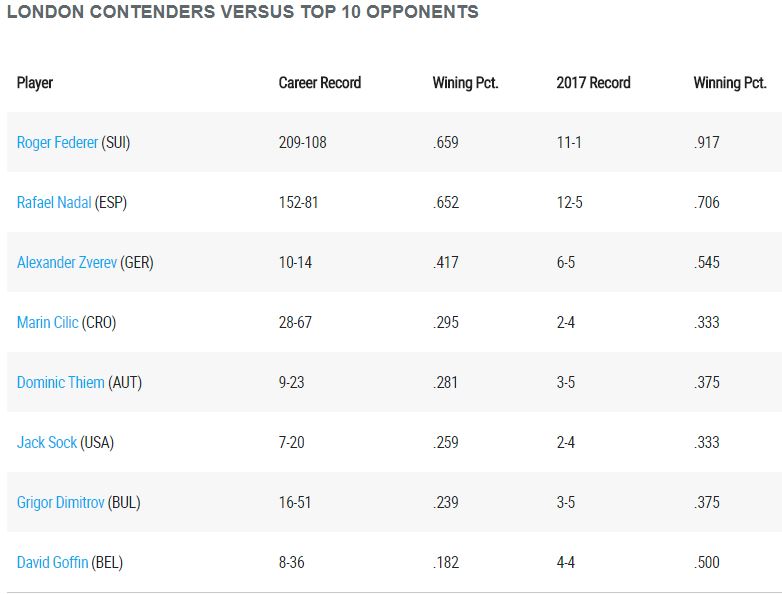Click Goffin's .500 winning percentage cell
782x594 pixels.
pos(706,563)
